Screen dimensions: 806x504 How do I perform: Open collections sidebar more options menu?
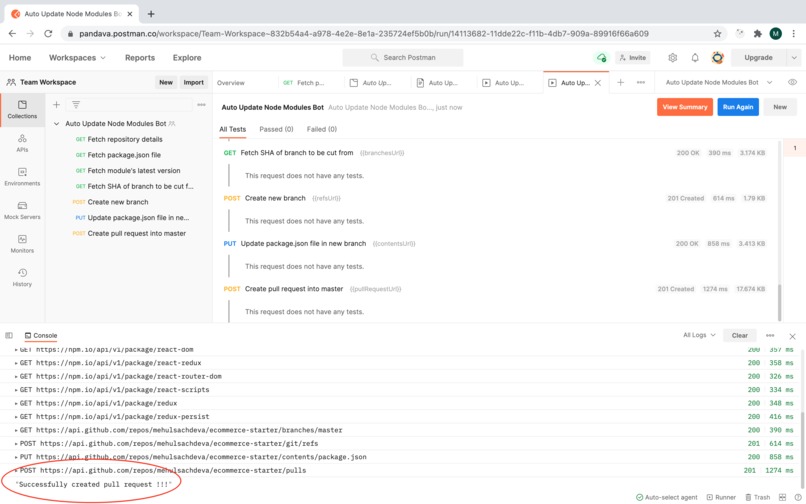(x=202, y=105)
